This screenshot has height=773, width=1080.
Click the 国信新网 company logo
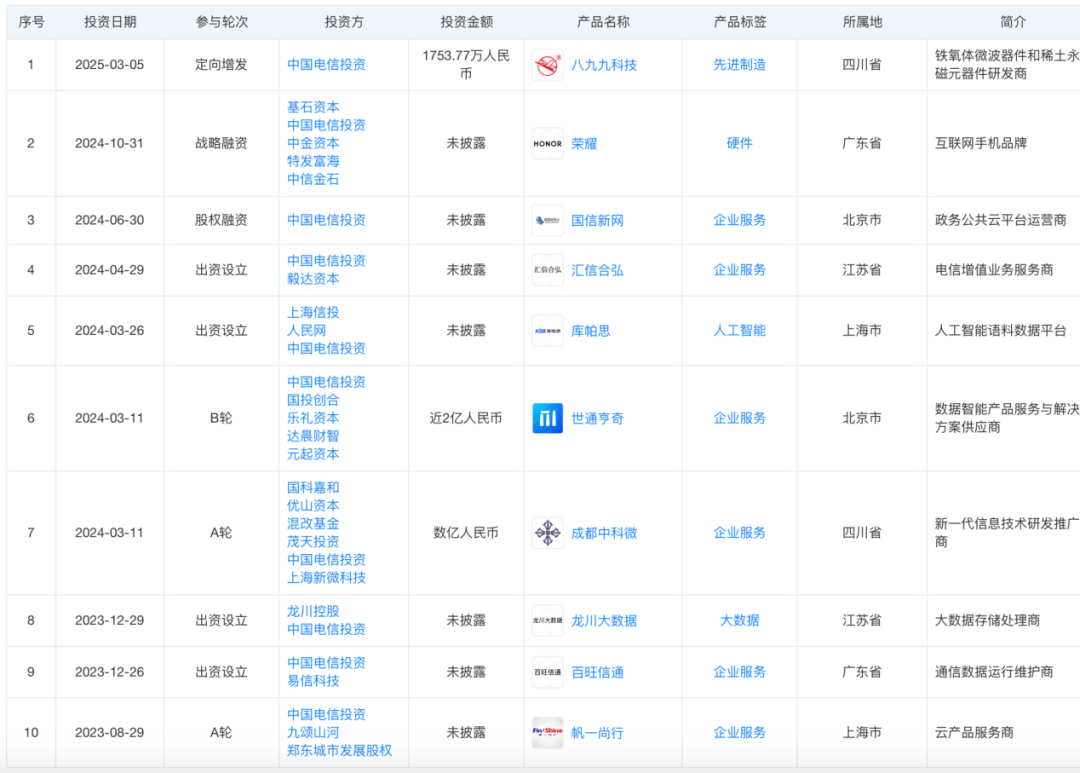coord(547,220)
